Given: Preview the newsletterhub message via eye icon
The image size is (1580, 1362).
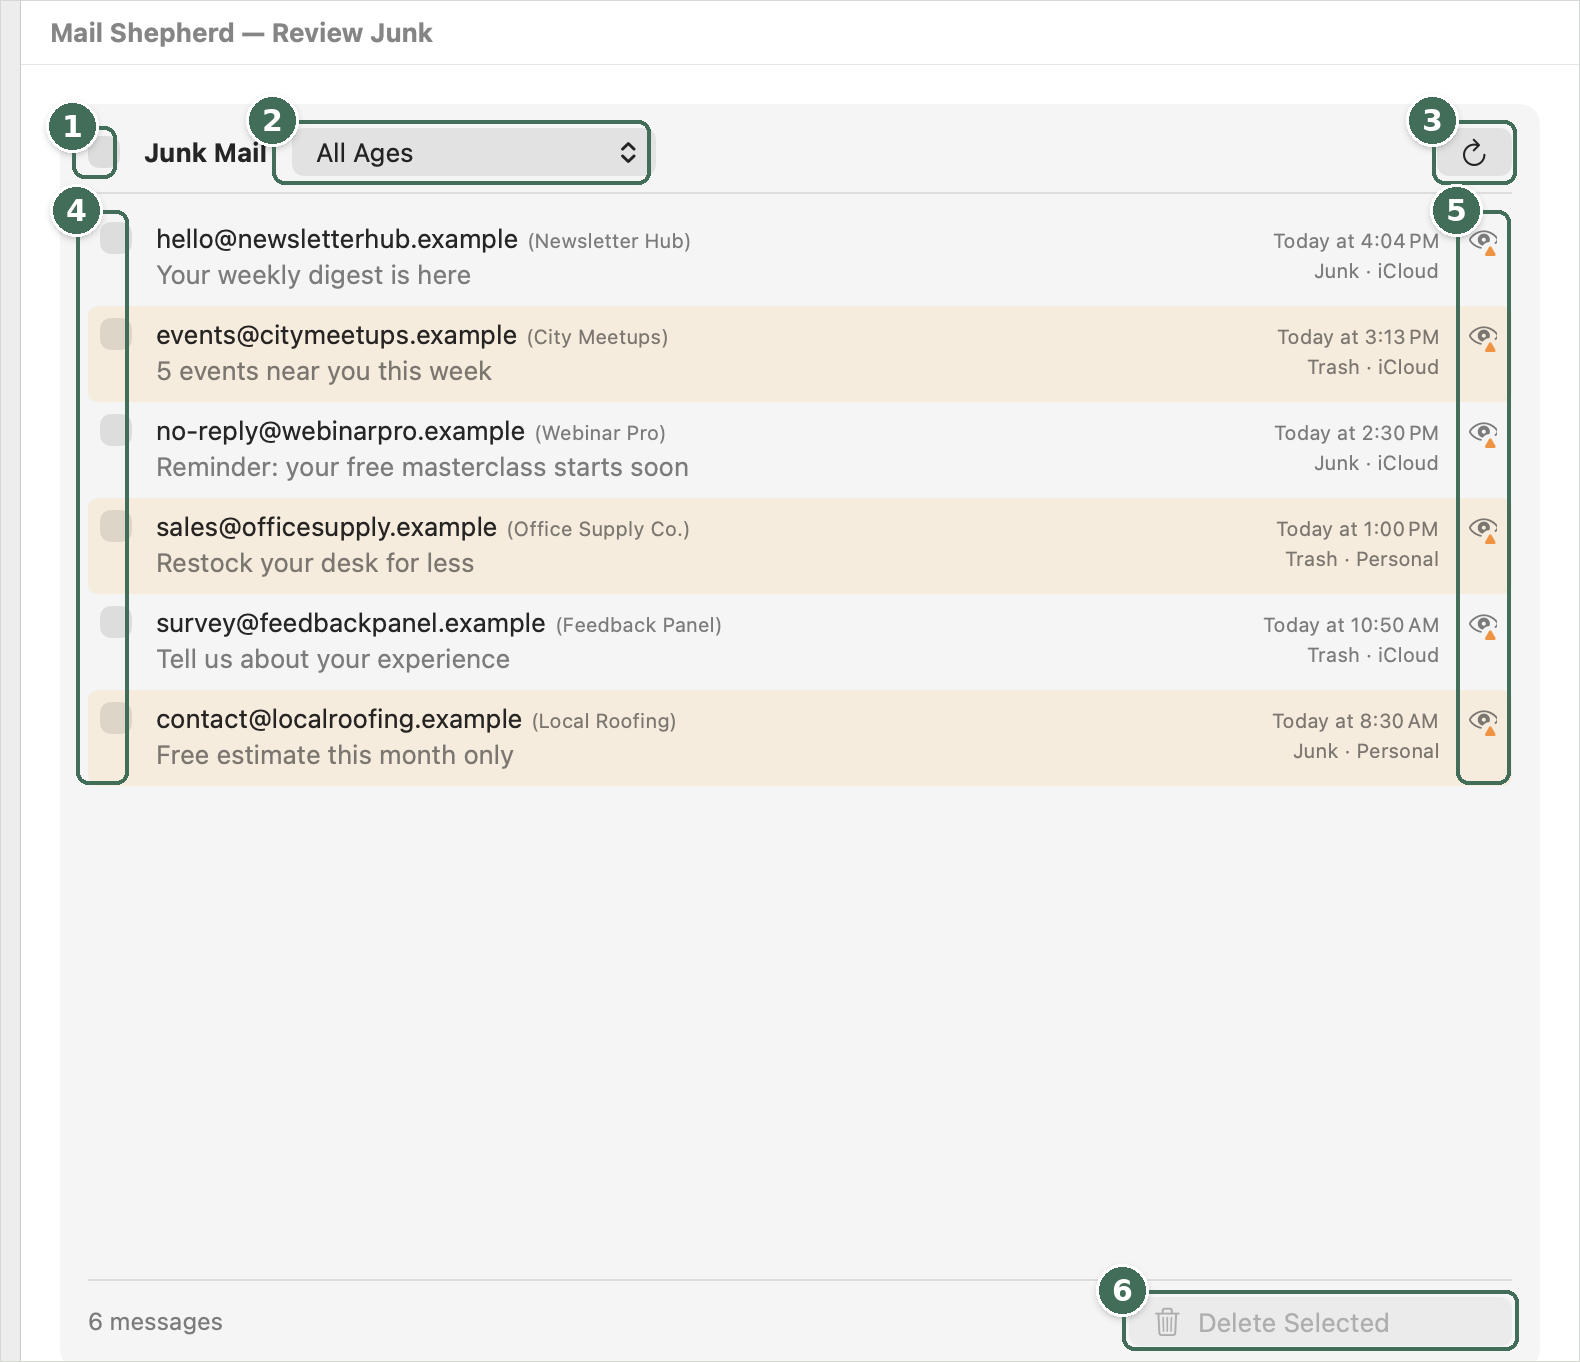Looking at the screenshot, I should pyautogui.click(x=1483, y=242).
